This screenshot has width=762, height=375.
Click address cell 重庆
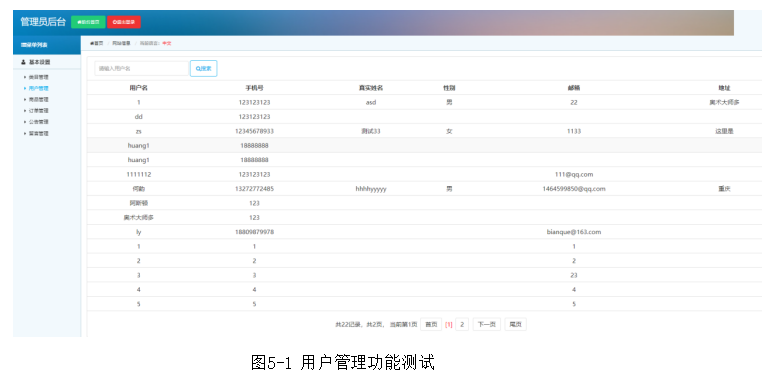(724, 189)
